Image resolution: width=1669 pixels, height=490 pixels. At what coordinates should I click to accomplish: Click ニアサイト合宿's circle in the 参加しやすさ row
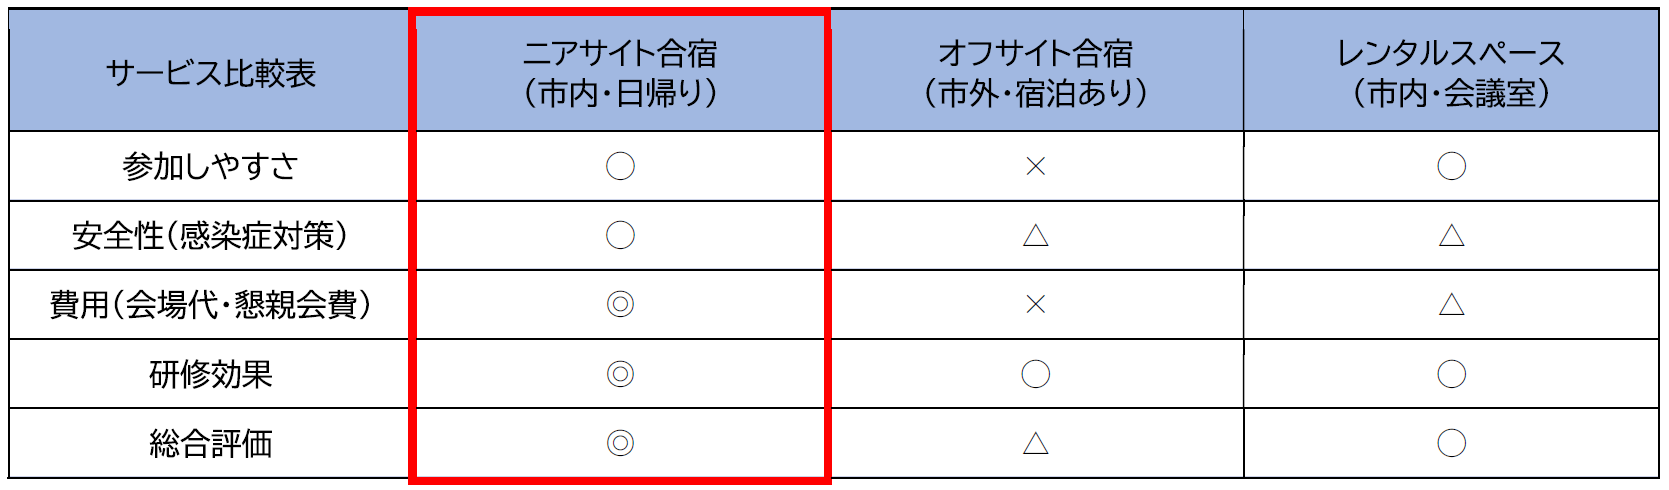(620, 166)
